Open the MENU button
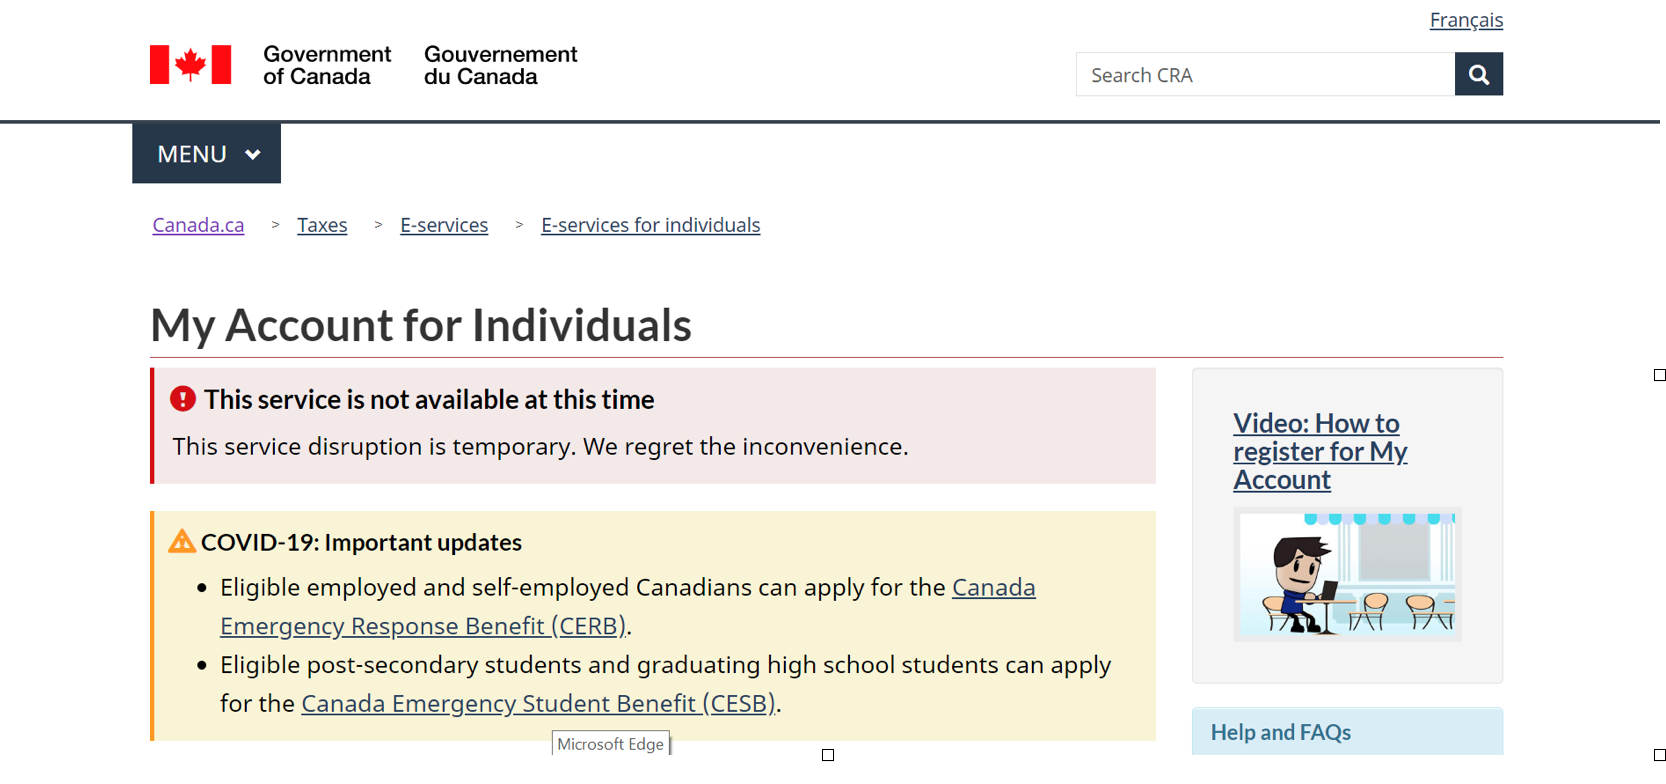The height and width of the screenshot is (784, 1666). (206, 153)
